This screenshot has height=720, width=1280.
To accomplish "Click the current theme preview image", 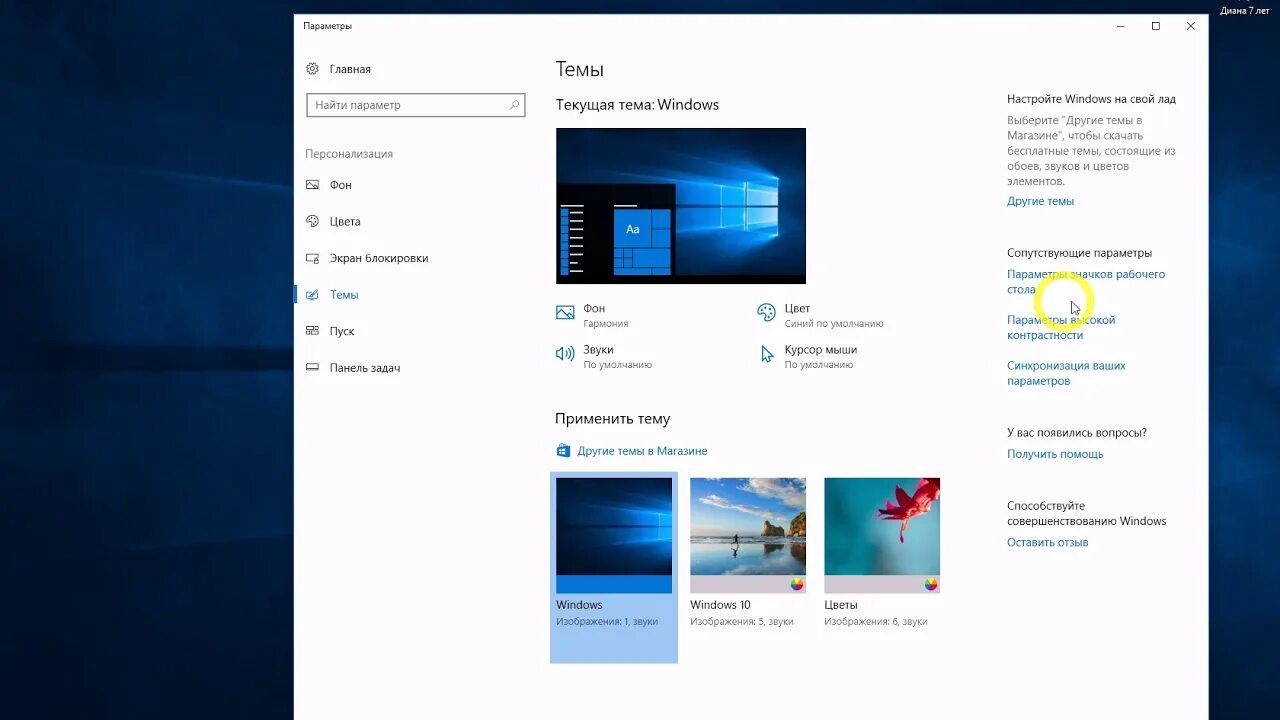I will pyautogui.click(x=681, y=206).
